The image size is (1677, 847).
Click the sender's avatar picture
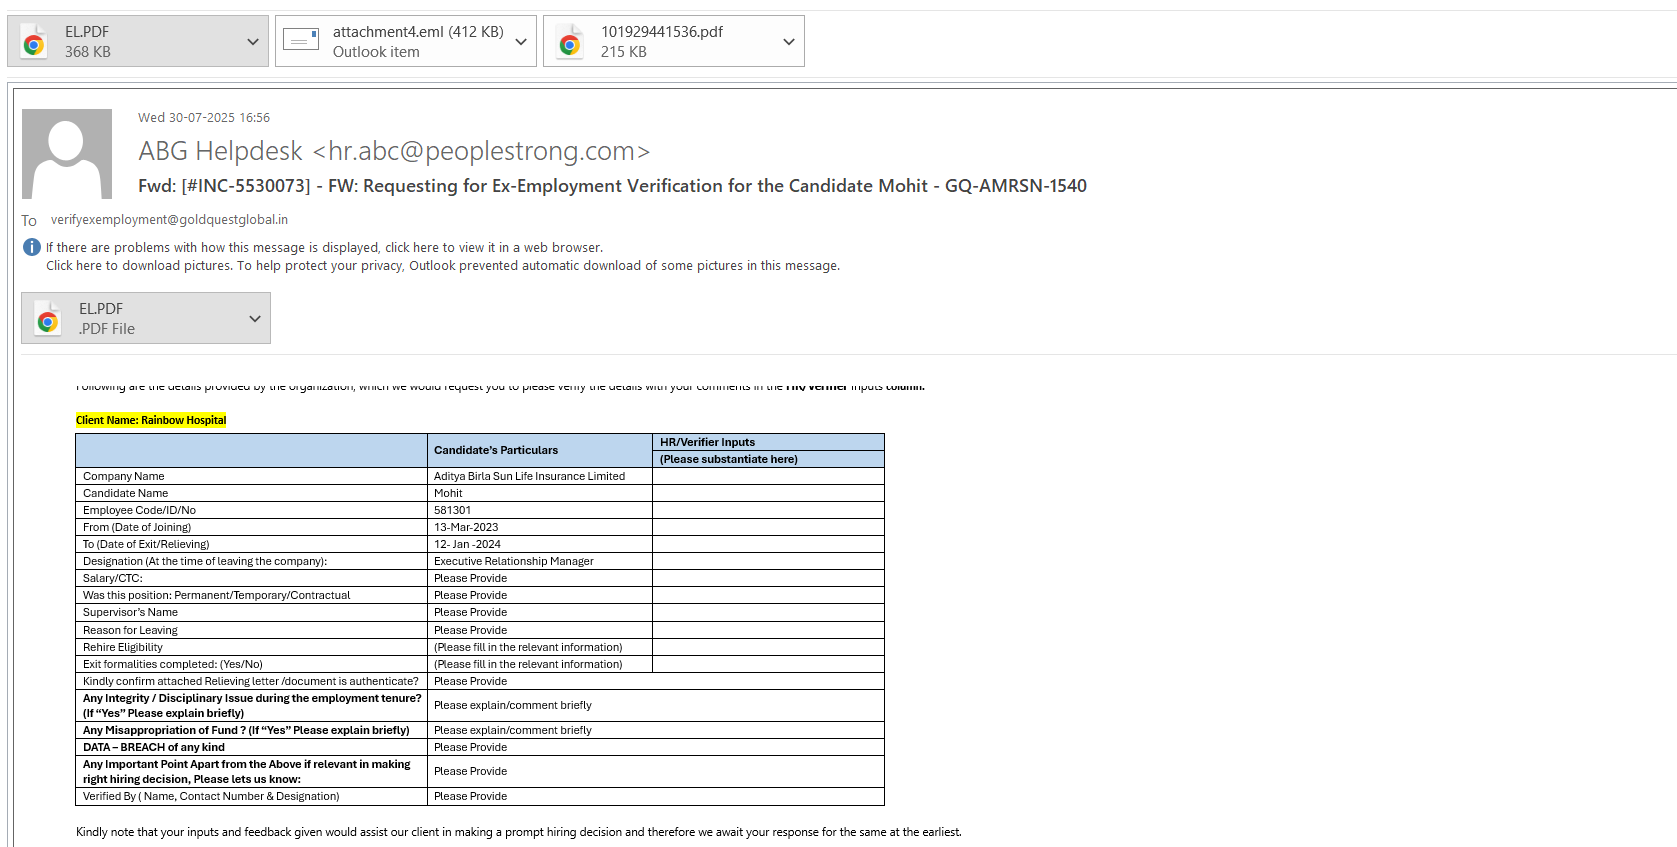pyautogui.click(x=67, y=154)
